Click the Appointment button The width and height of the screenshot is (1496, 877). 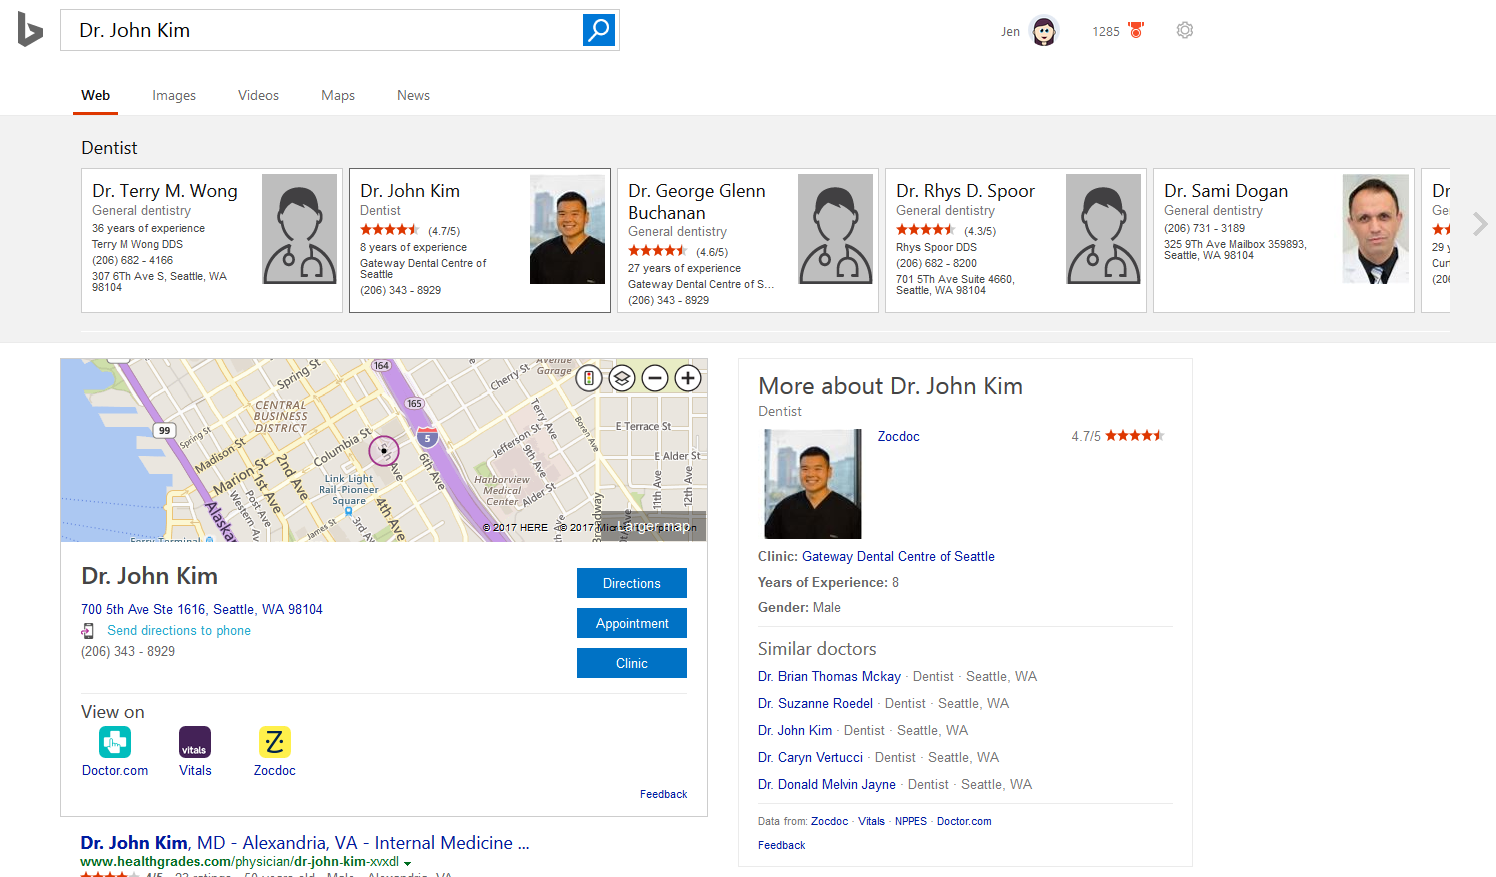pyautogui.click(x=631, y=623)
